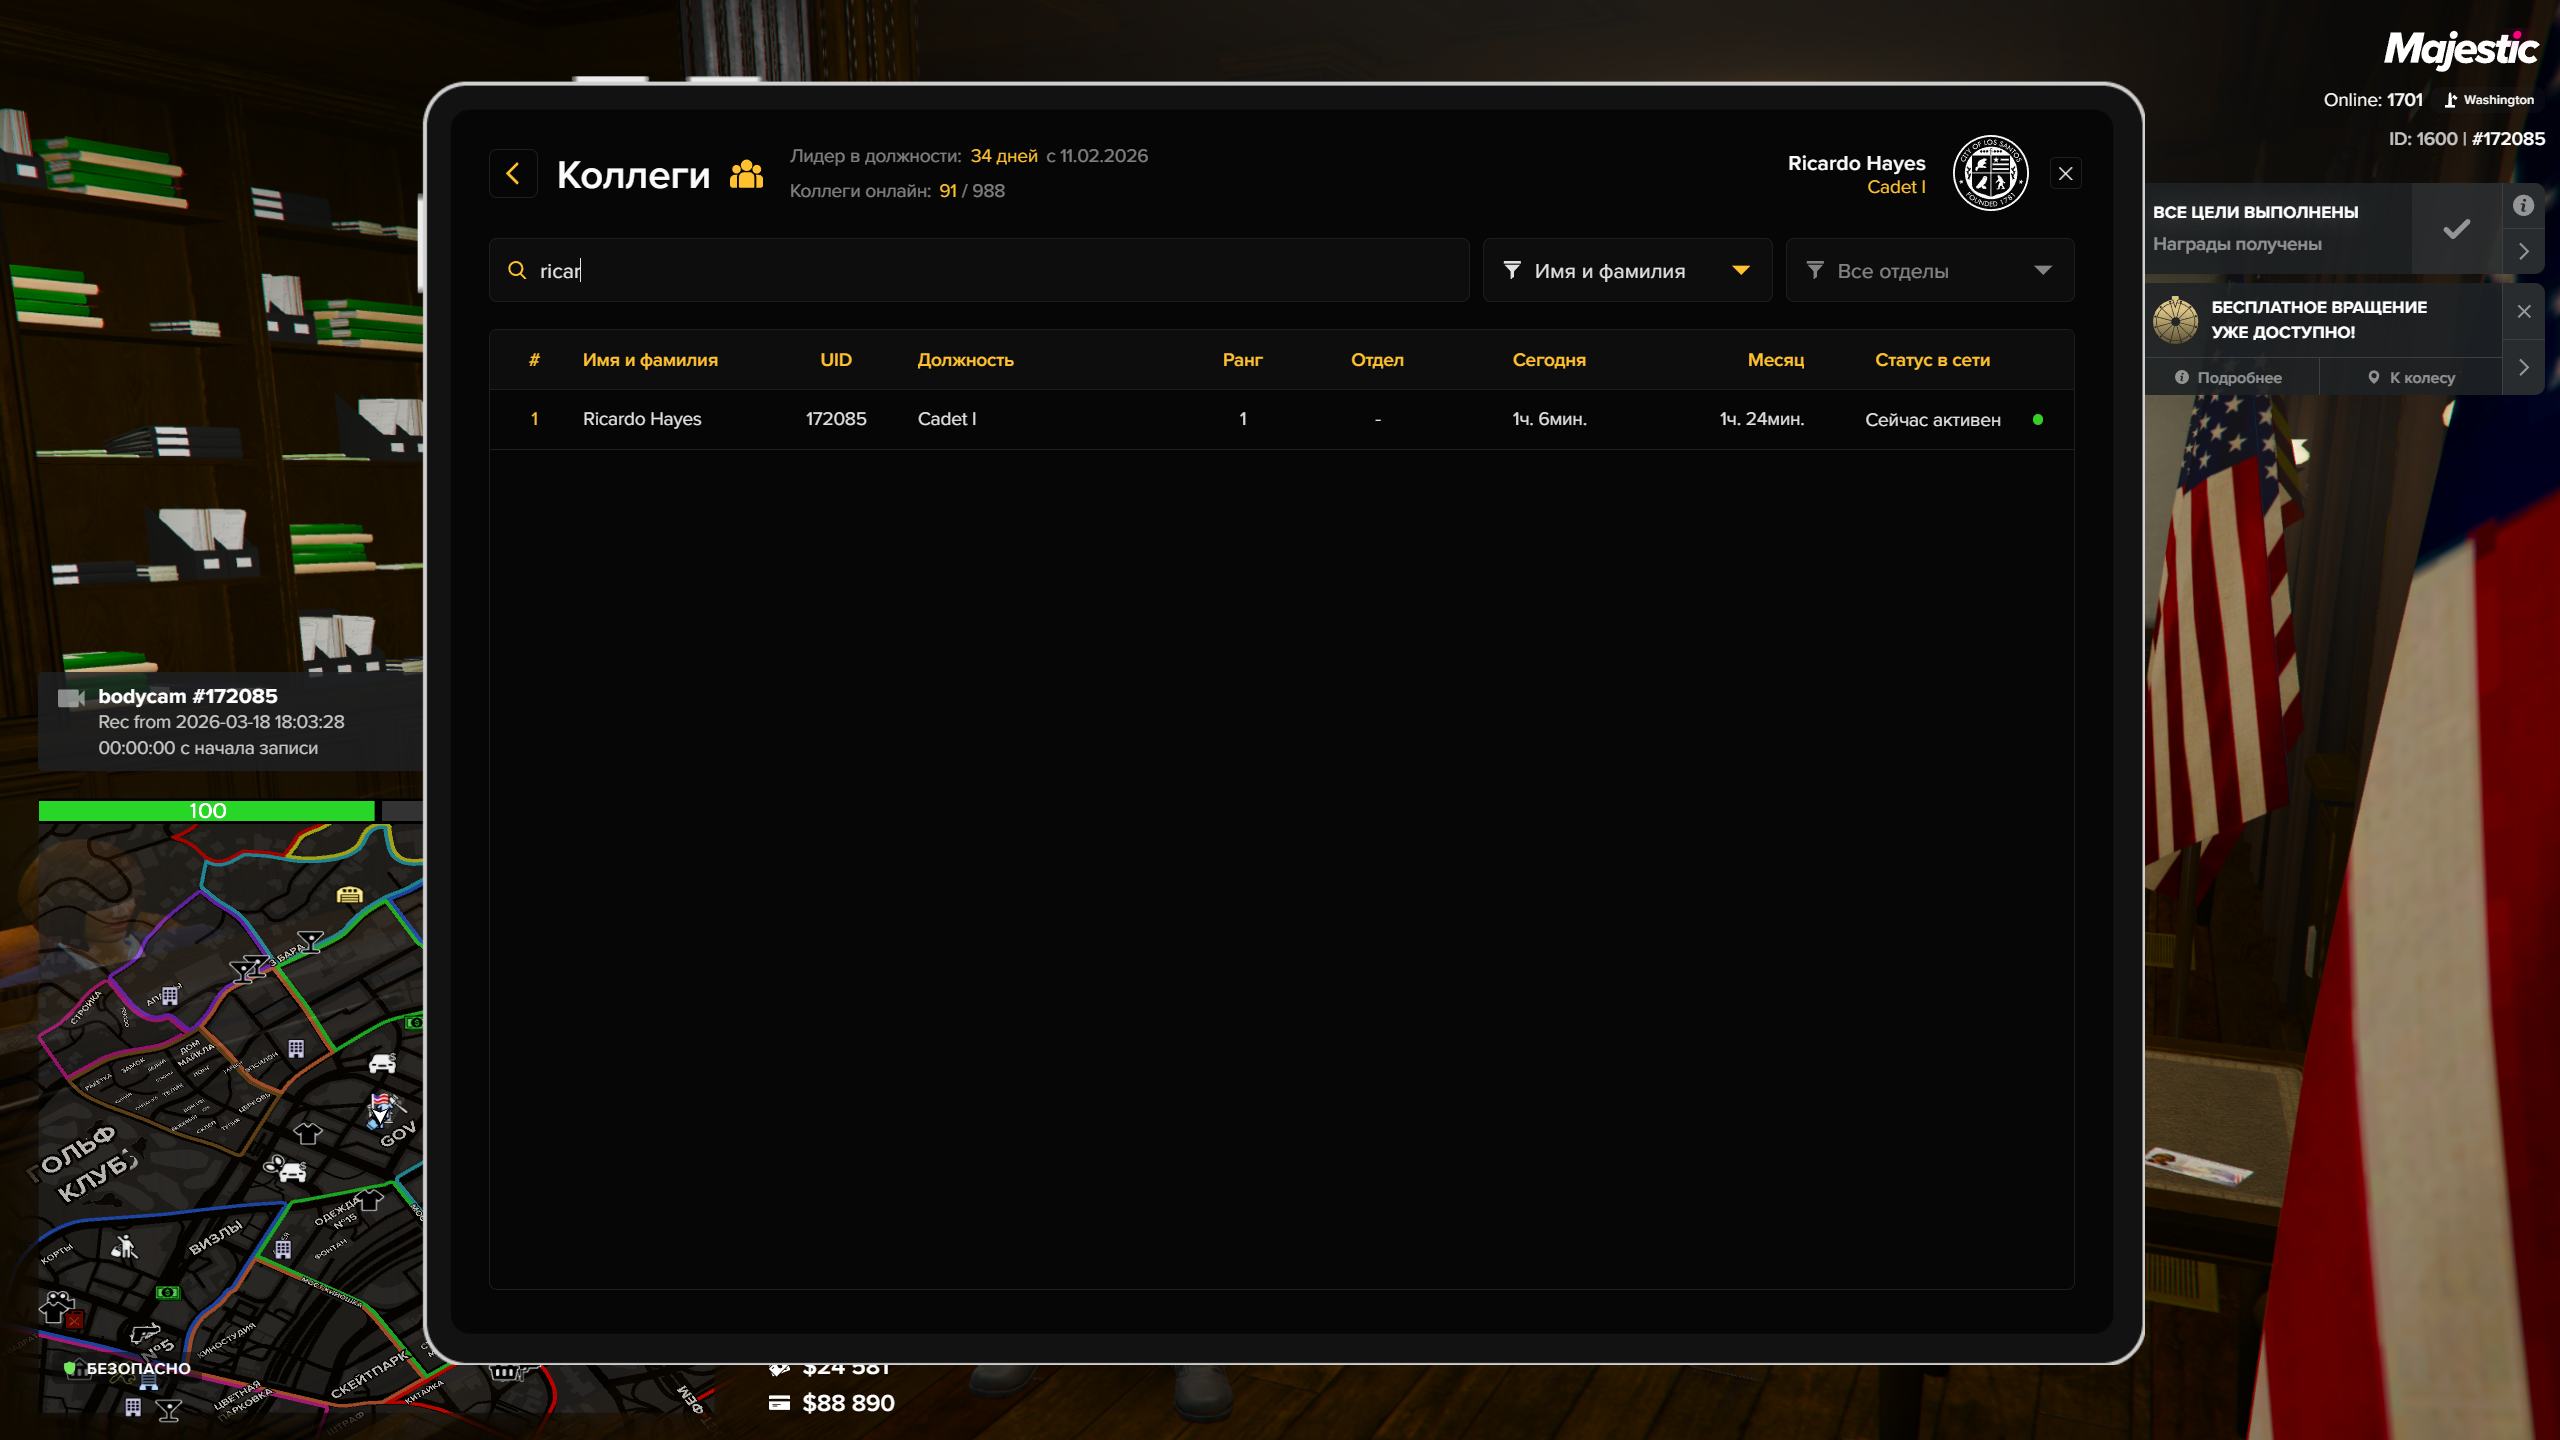Click the info icon beside goals panel
This screenshot has height=1440, width=2560.
point(2523,205)
